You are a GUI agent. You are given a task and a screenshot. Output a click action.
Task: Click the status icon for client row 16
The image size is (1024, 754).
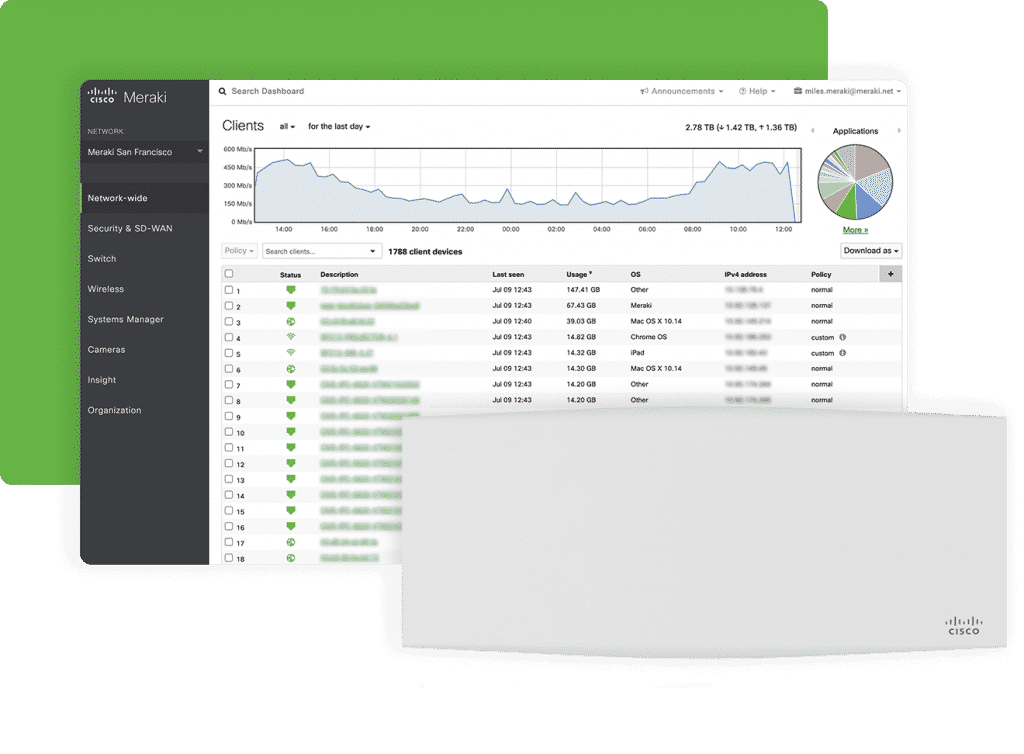pyautogui.click(x=291, y=526)
